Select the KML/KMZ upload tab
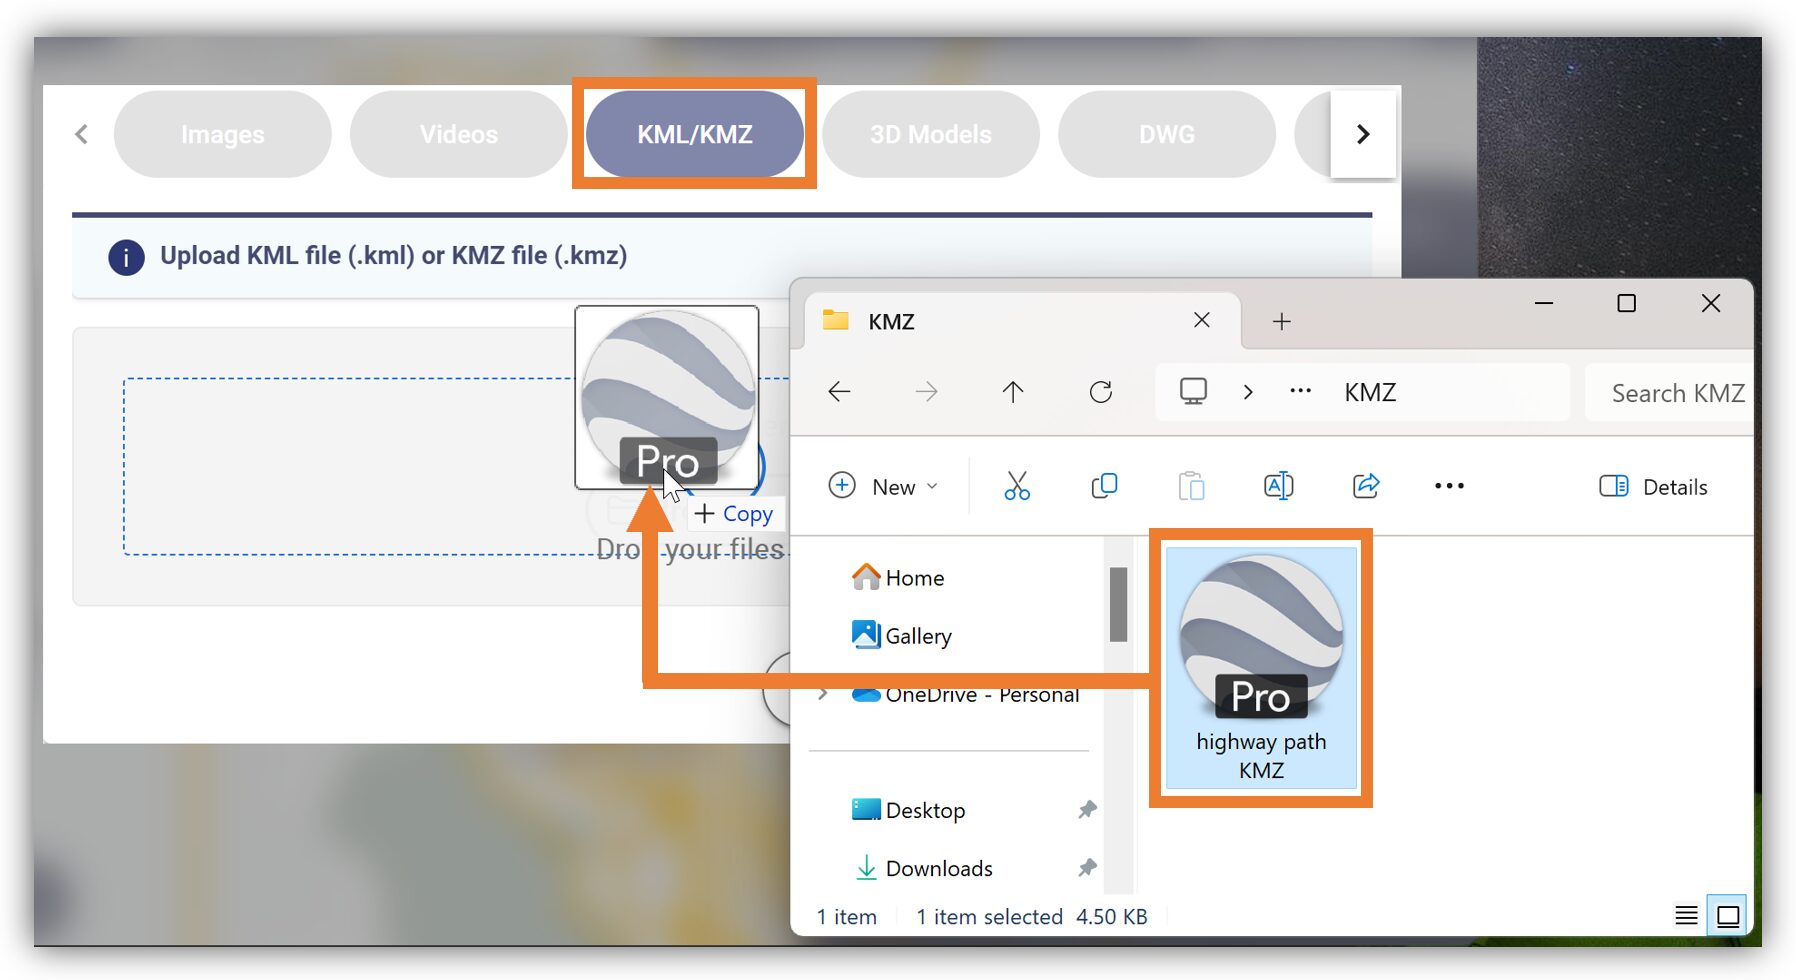 coord(695,134)
